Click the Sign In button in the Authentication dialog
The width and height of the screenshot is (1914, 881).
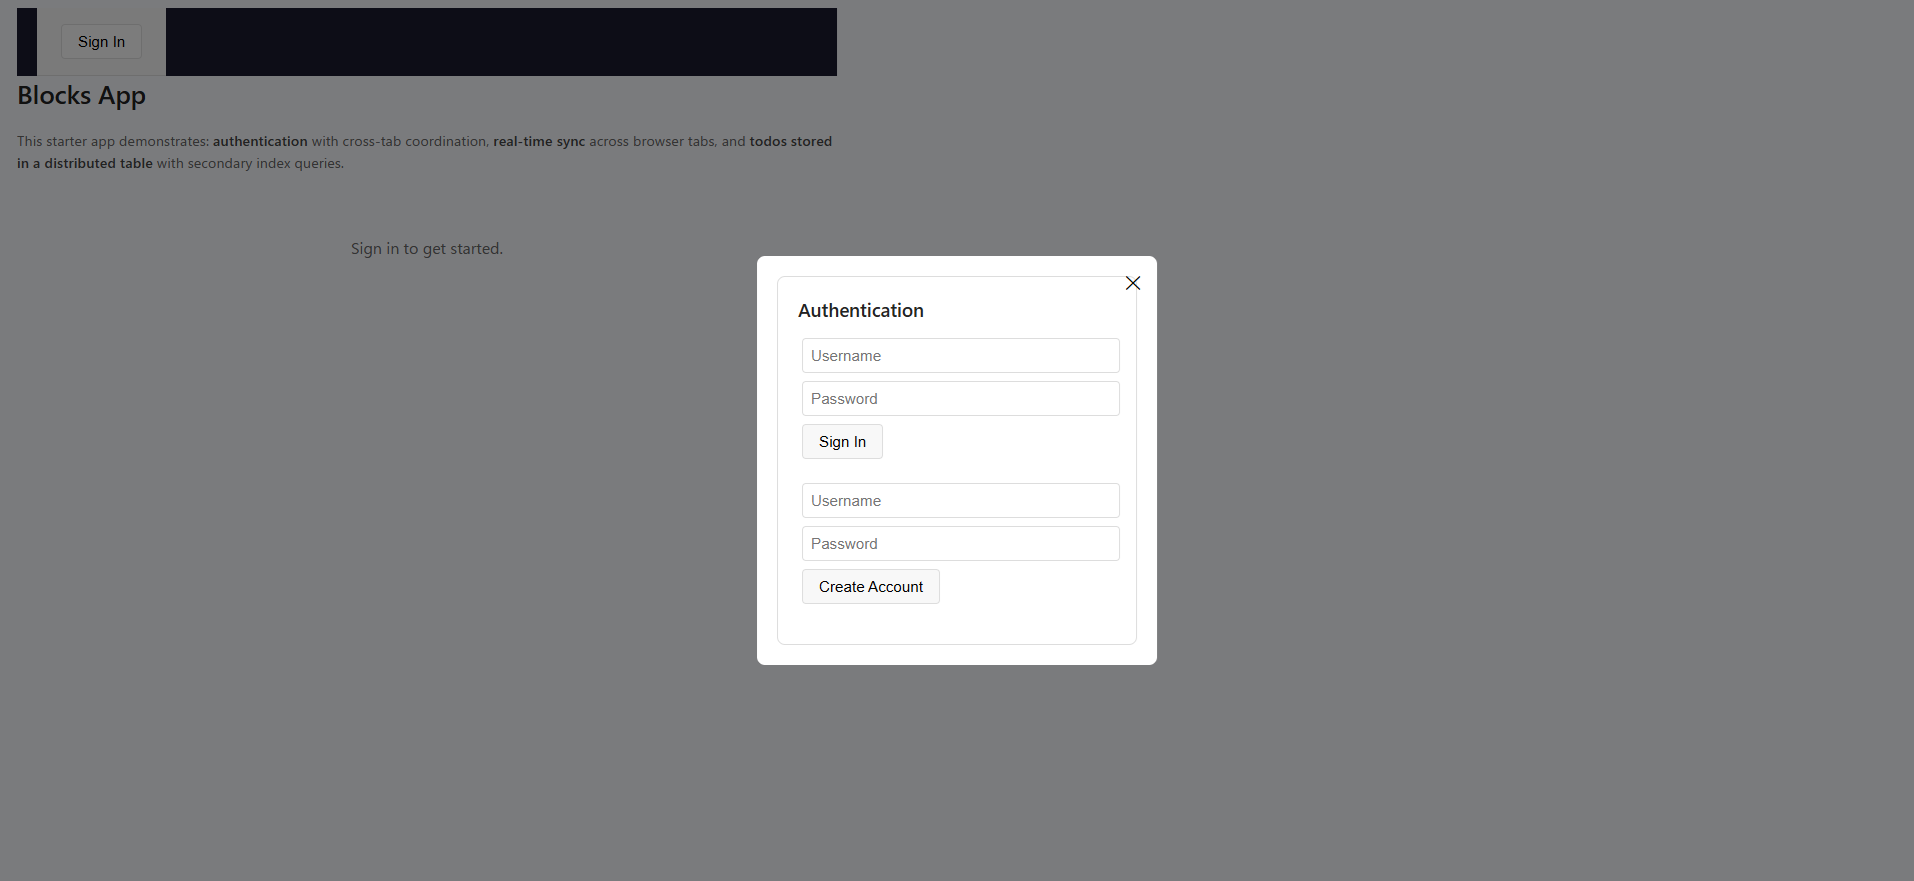[842, 442]
